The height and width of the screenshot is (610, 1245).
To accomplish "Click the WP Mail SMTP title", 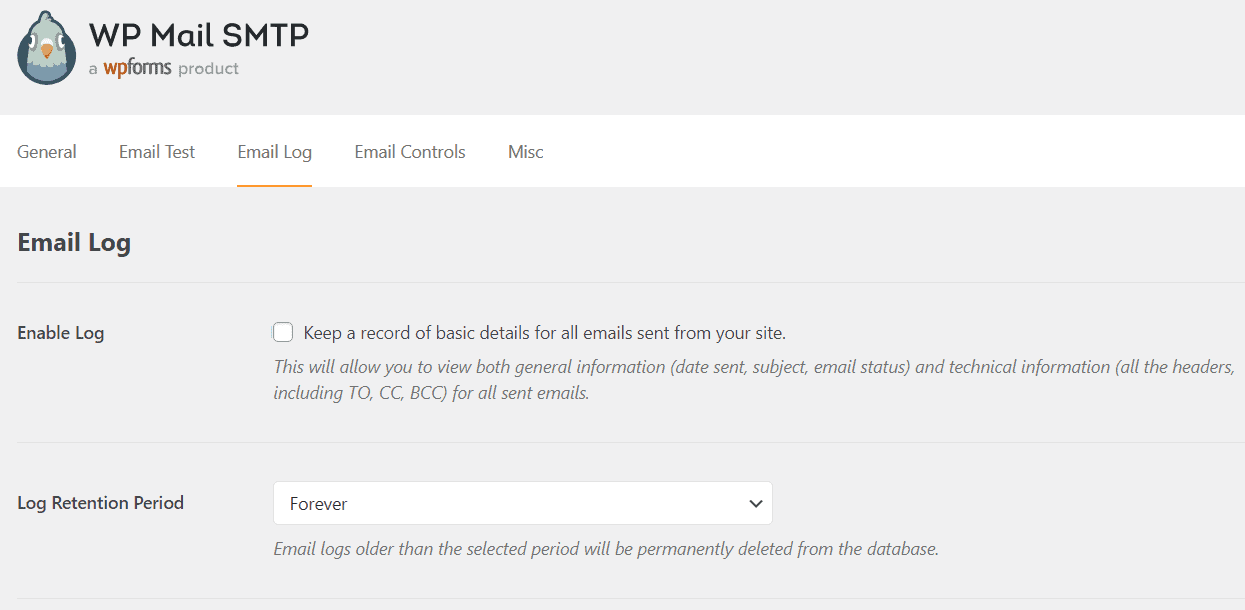I will pos(199,35).
